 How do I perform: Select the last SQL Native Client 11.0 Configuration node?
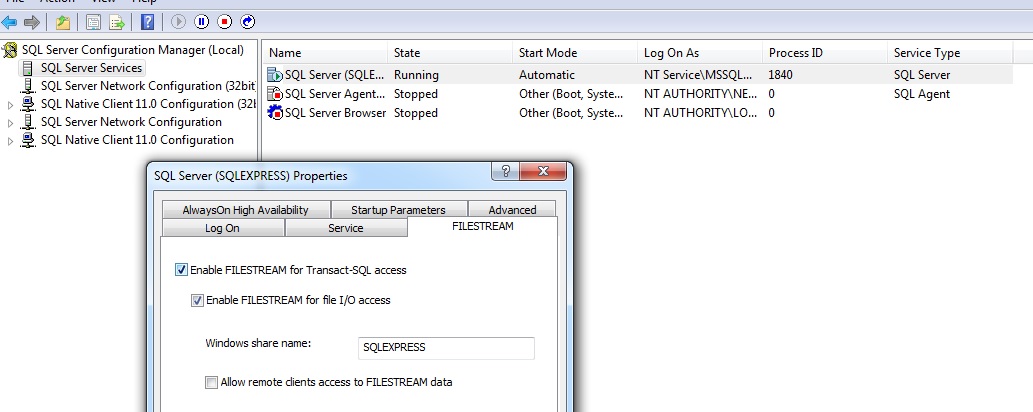pos(137,140)
